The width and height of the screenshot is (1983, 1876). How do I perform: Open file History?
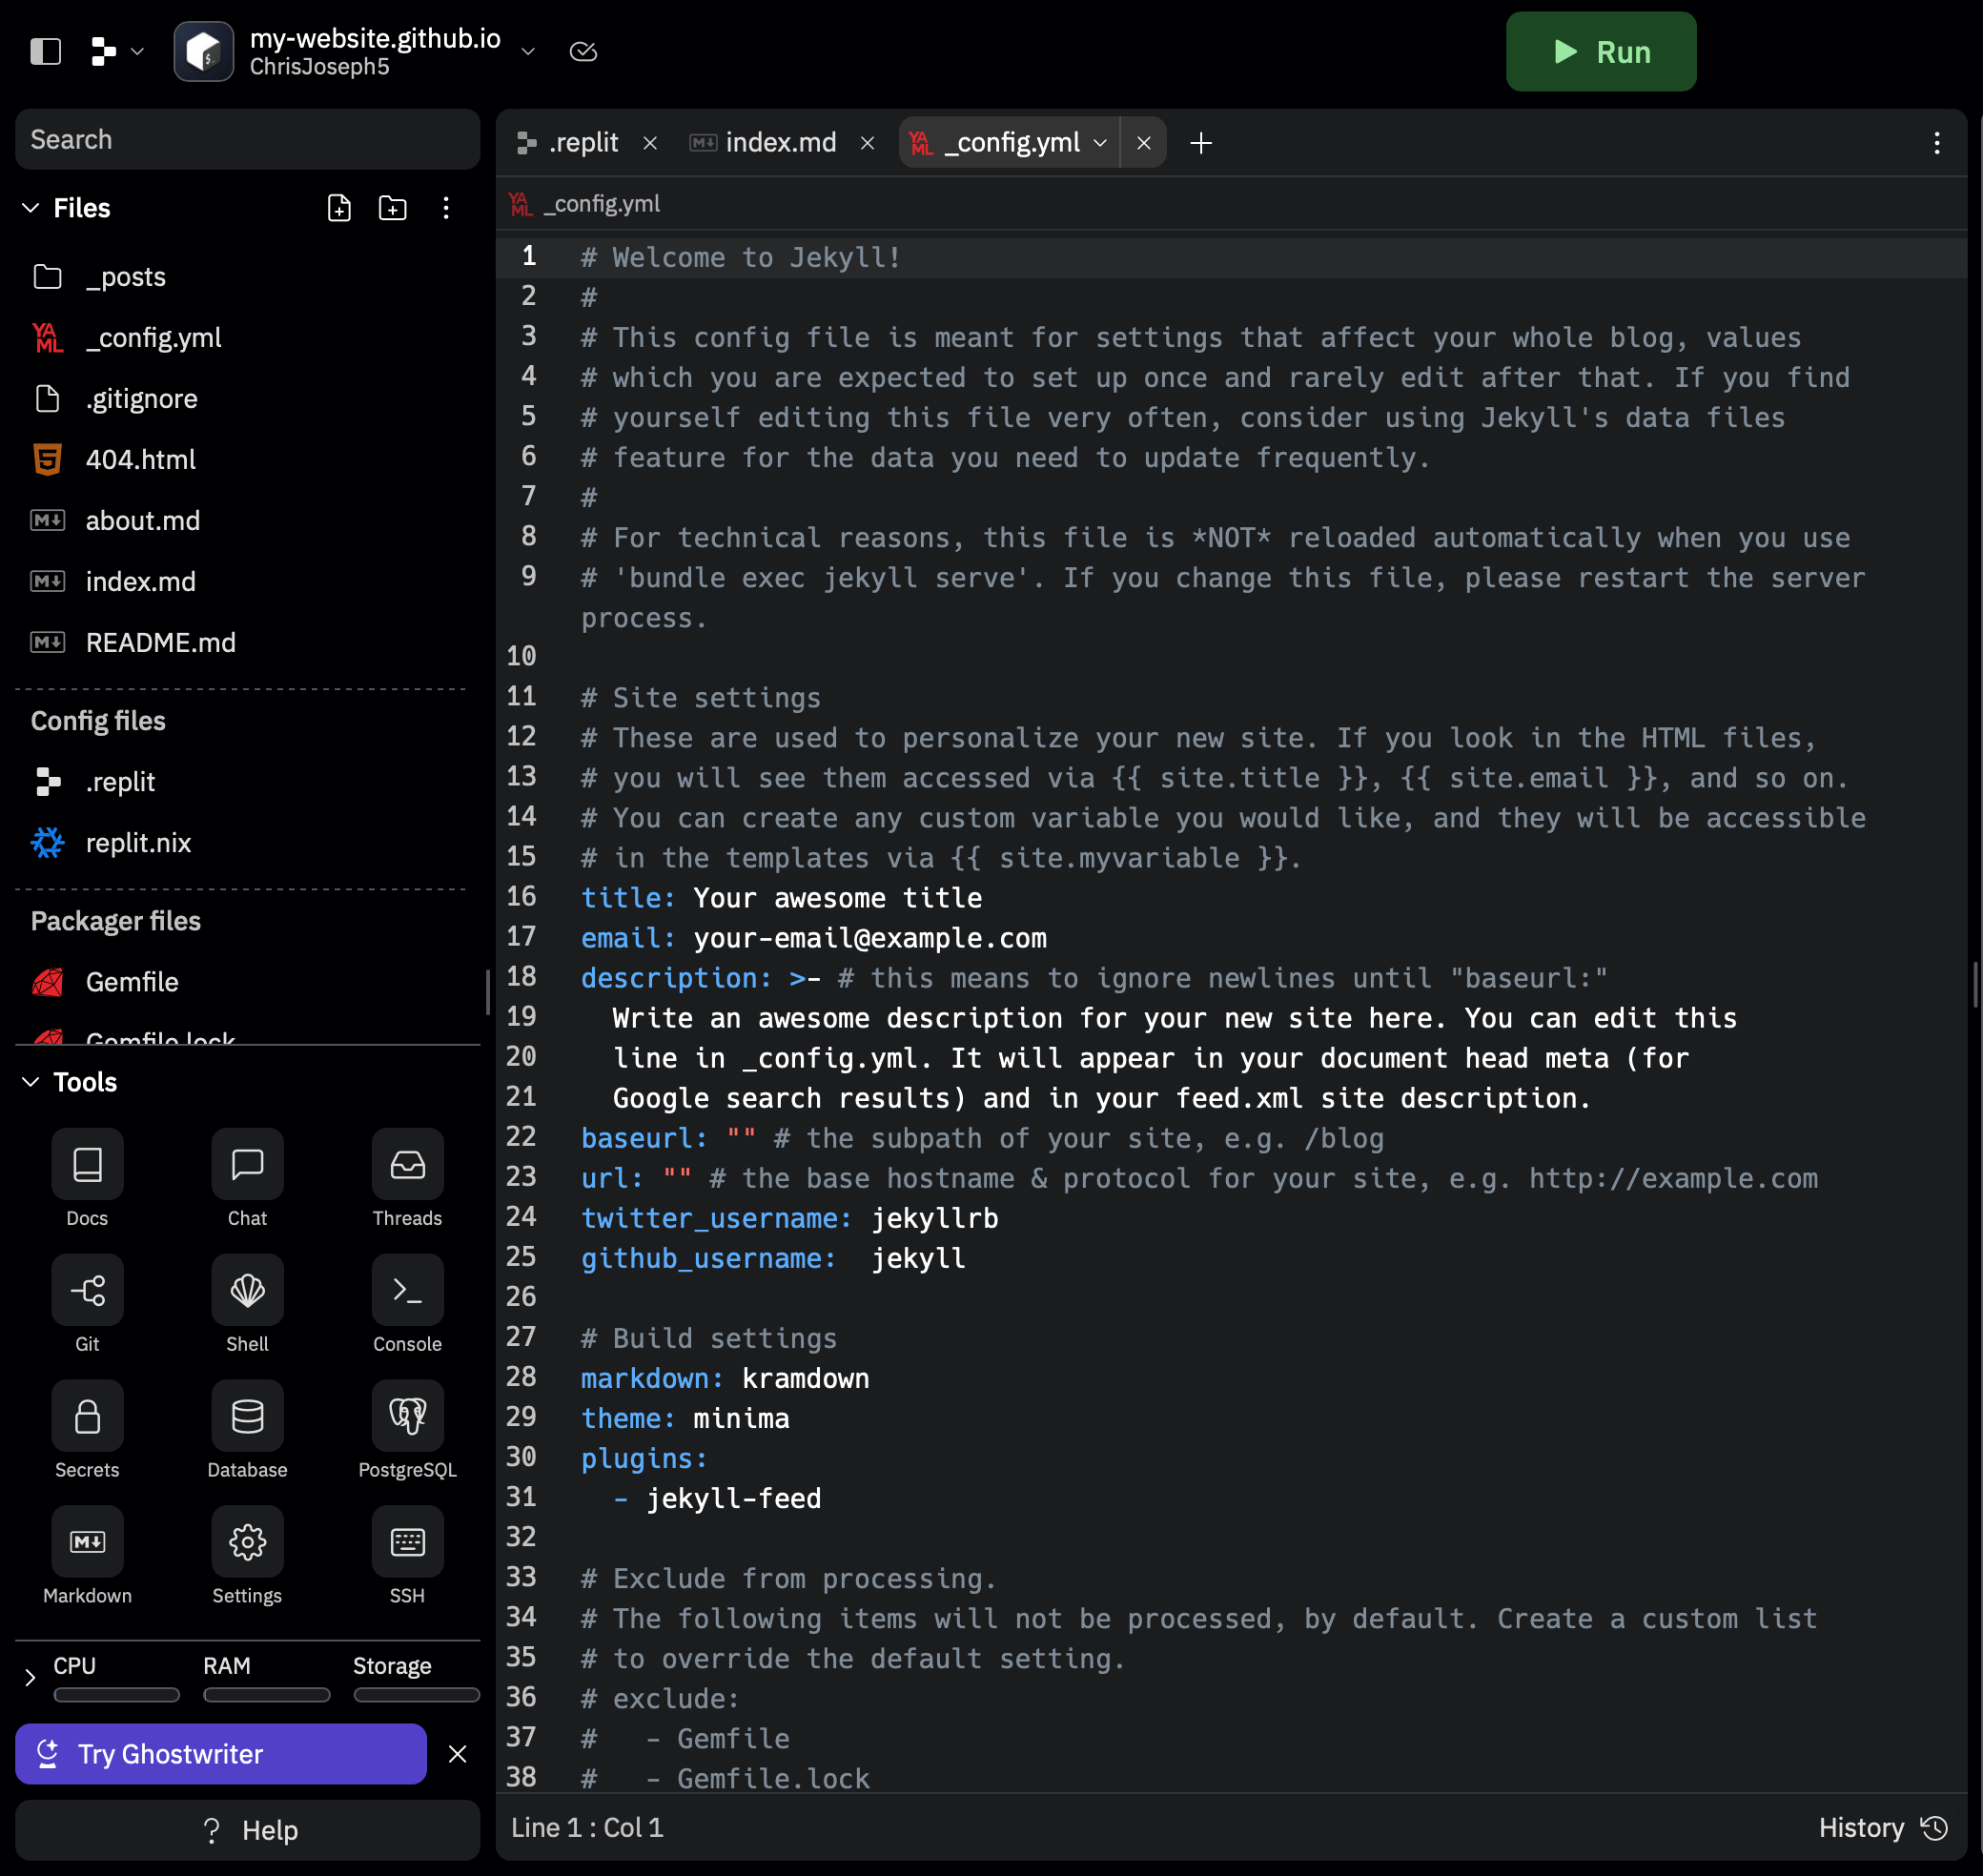(1883, 1828)
